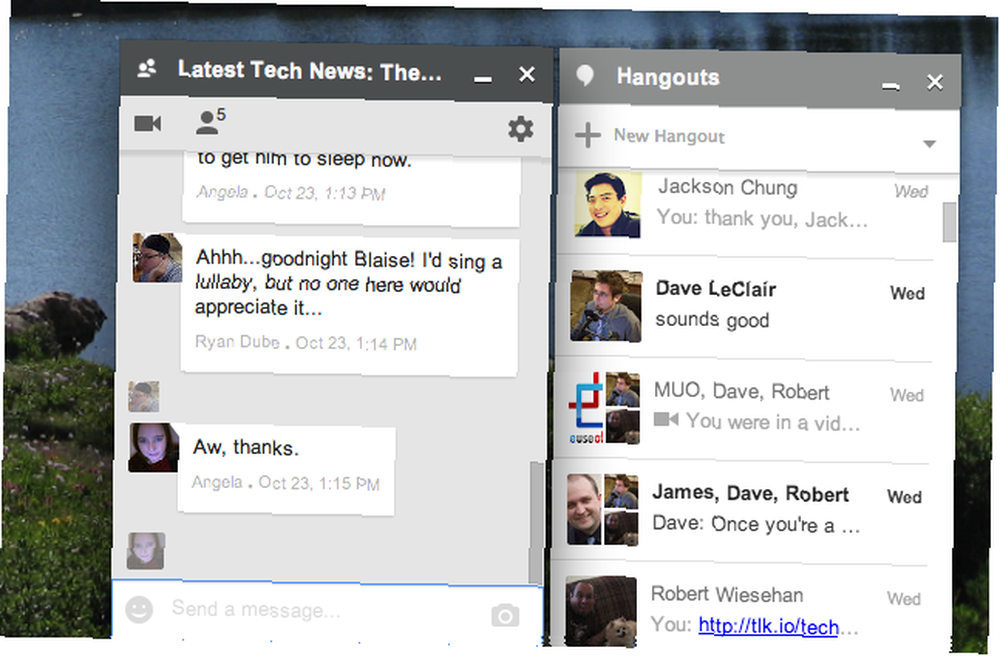Click Dave LeClair's profile photo

[x=606, y=306]
